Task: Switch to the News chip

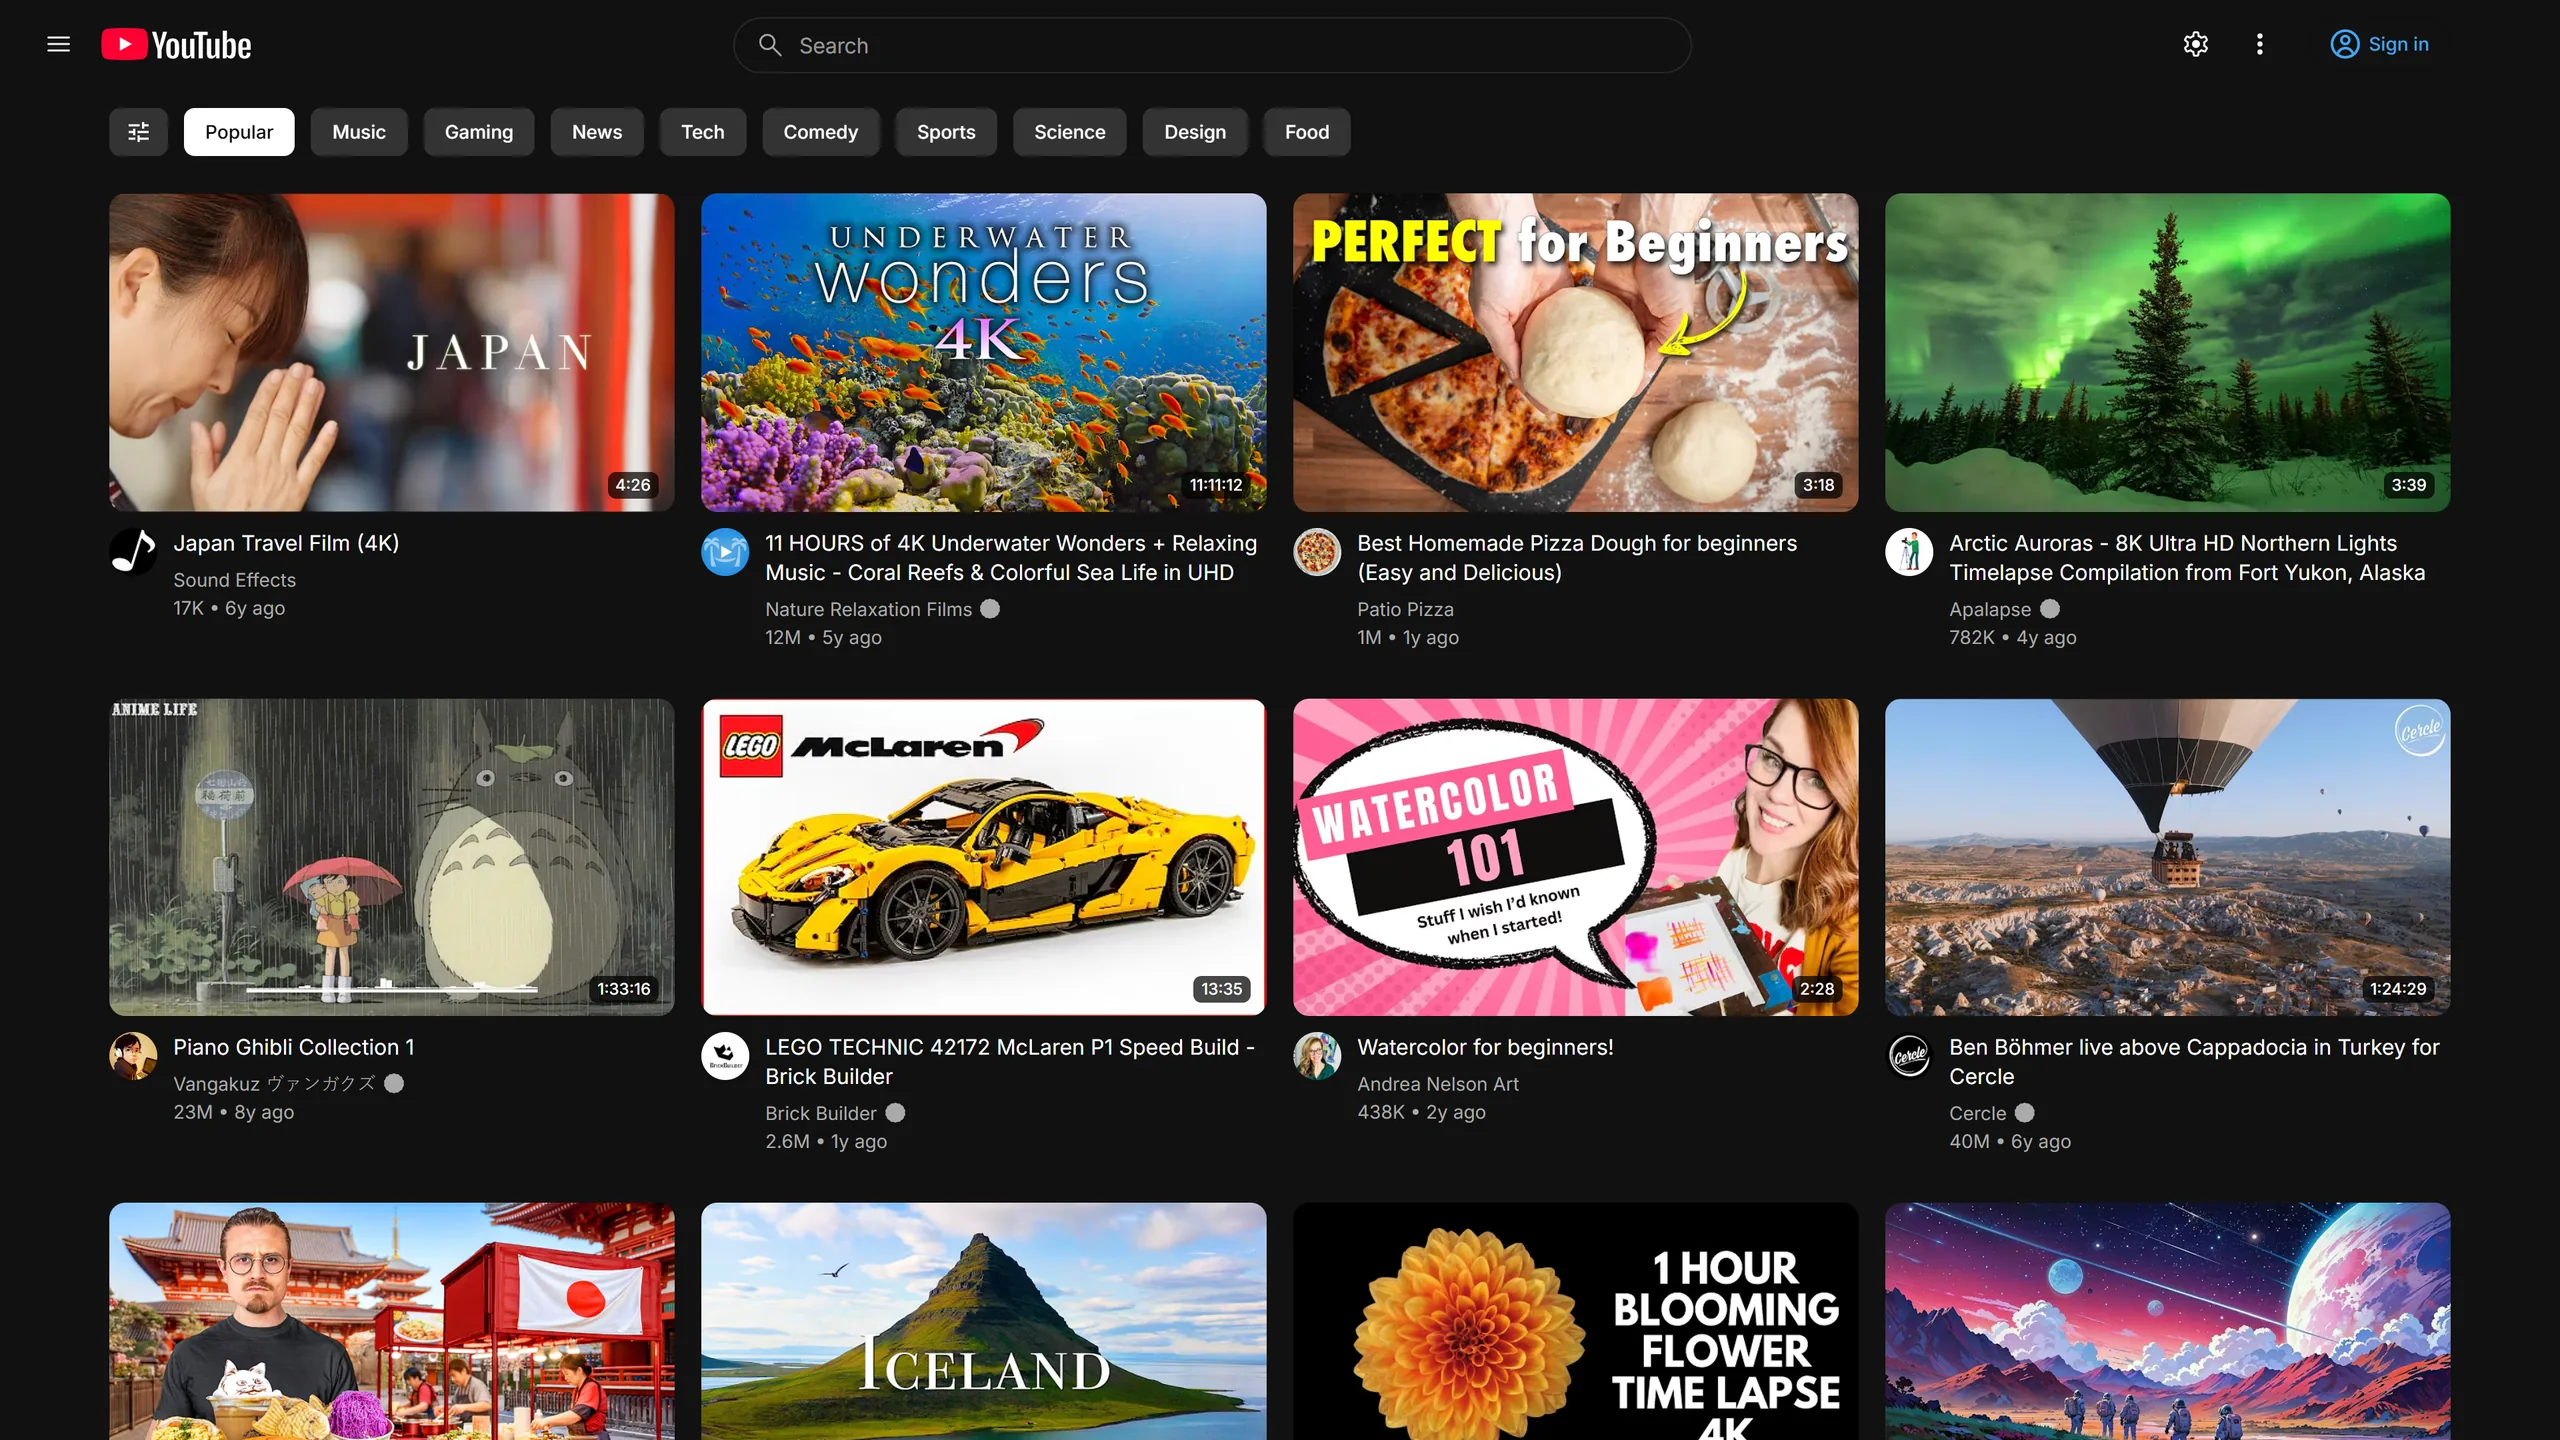Action: click(597, 132)
